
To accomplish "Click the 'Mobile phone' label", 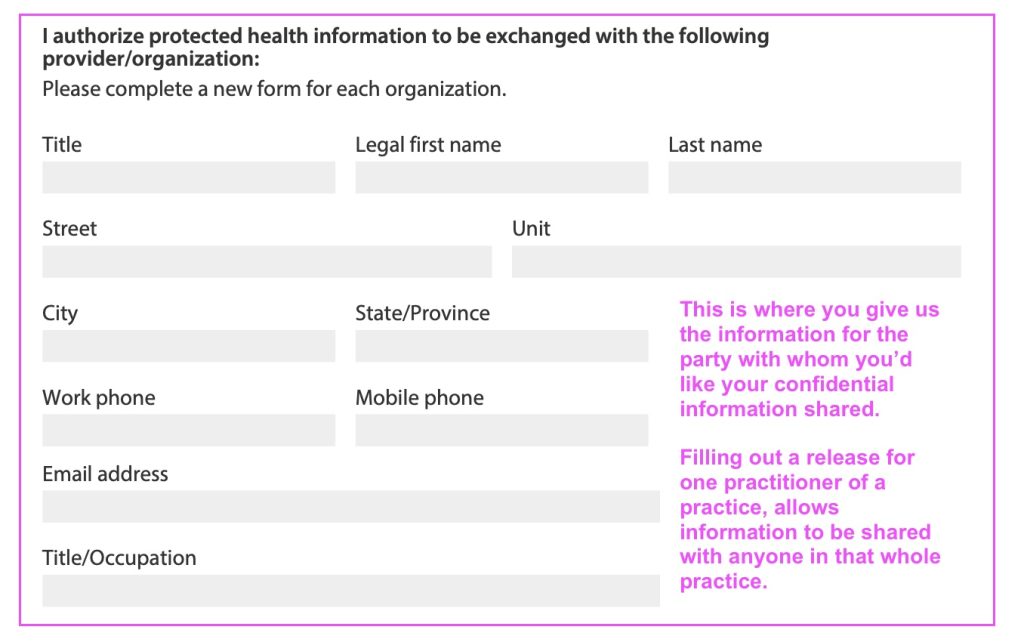I will pos(419,398).
